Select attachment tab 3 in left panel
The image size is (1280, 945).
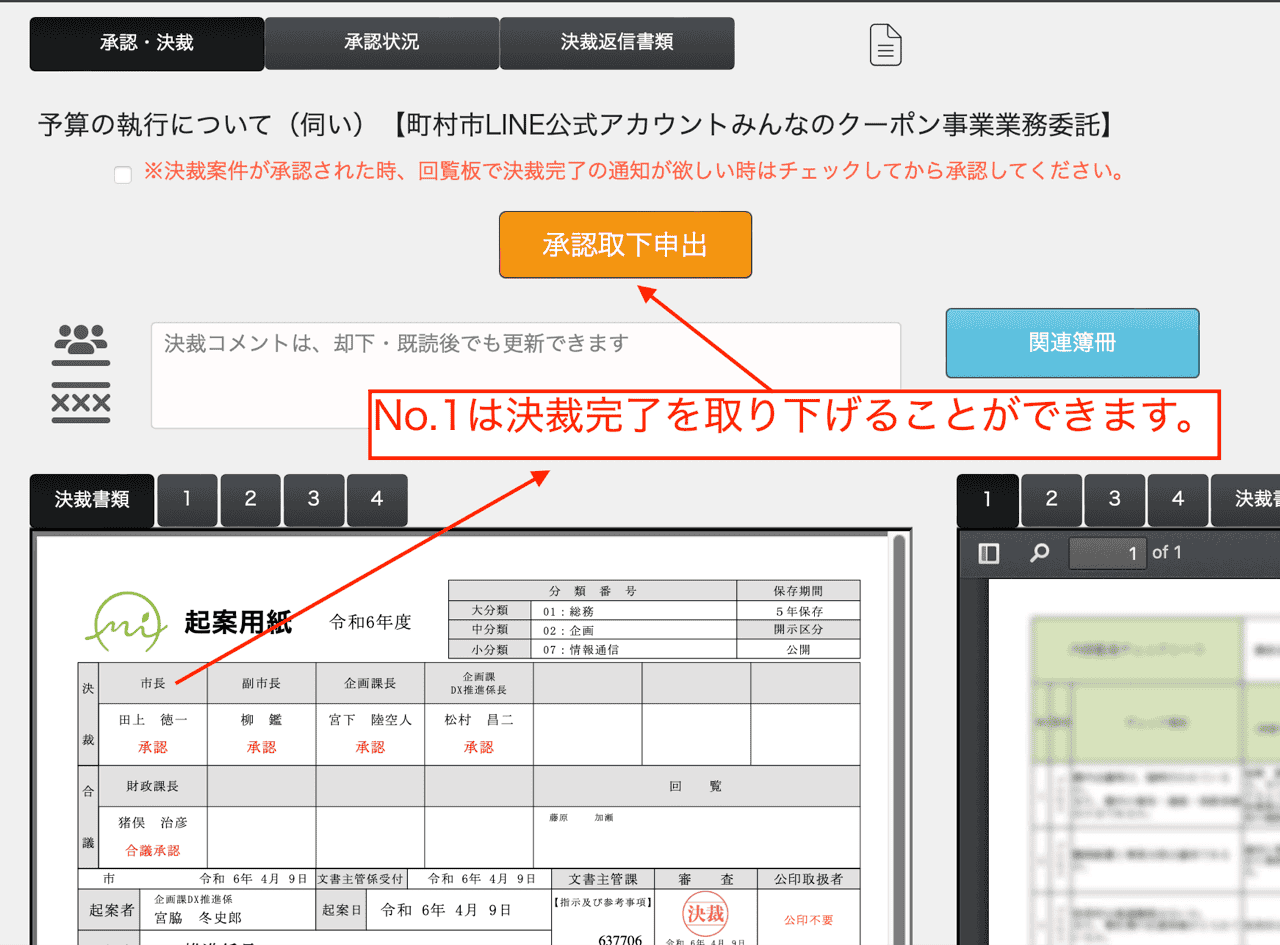tap(313, 500)
